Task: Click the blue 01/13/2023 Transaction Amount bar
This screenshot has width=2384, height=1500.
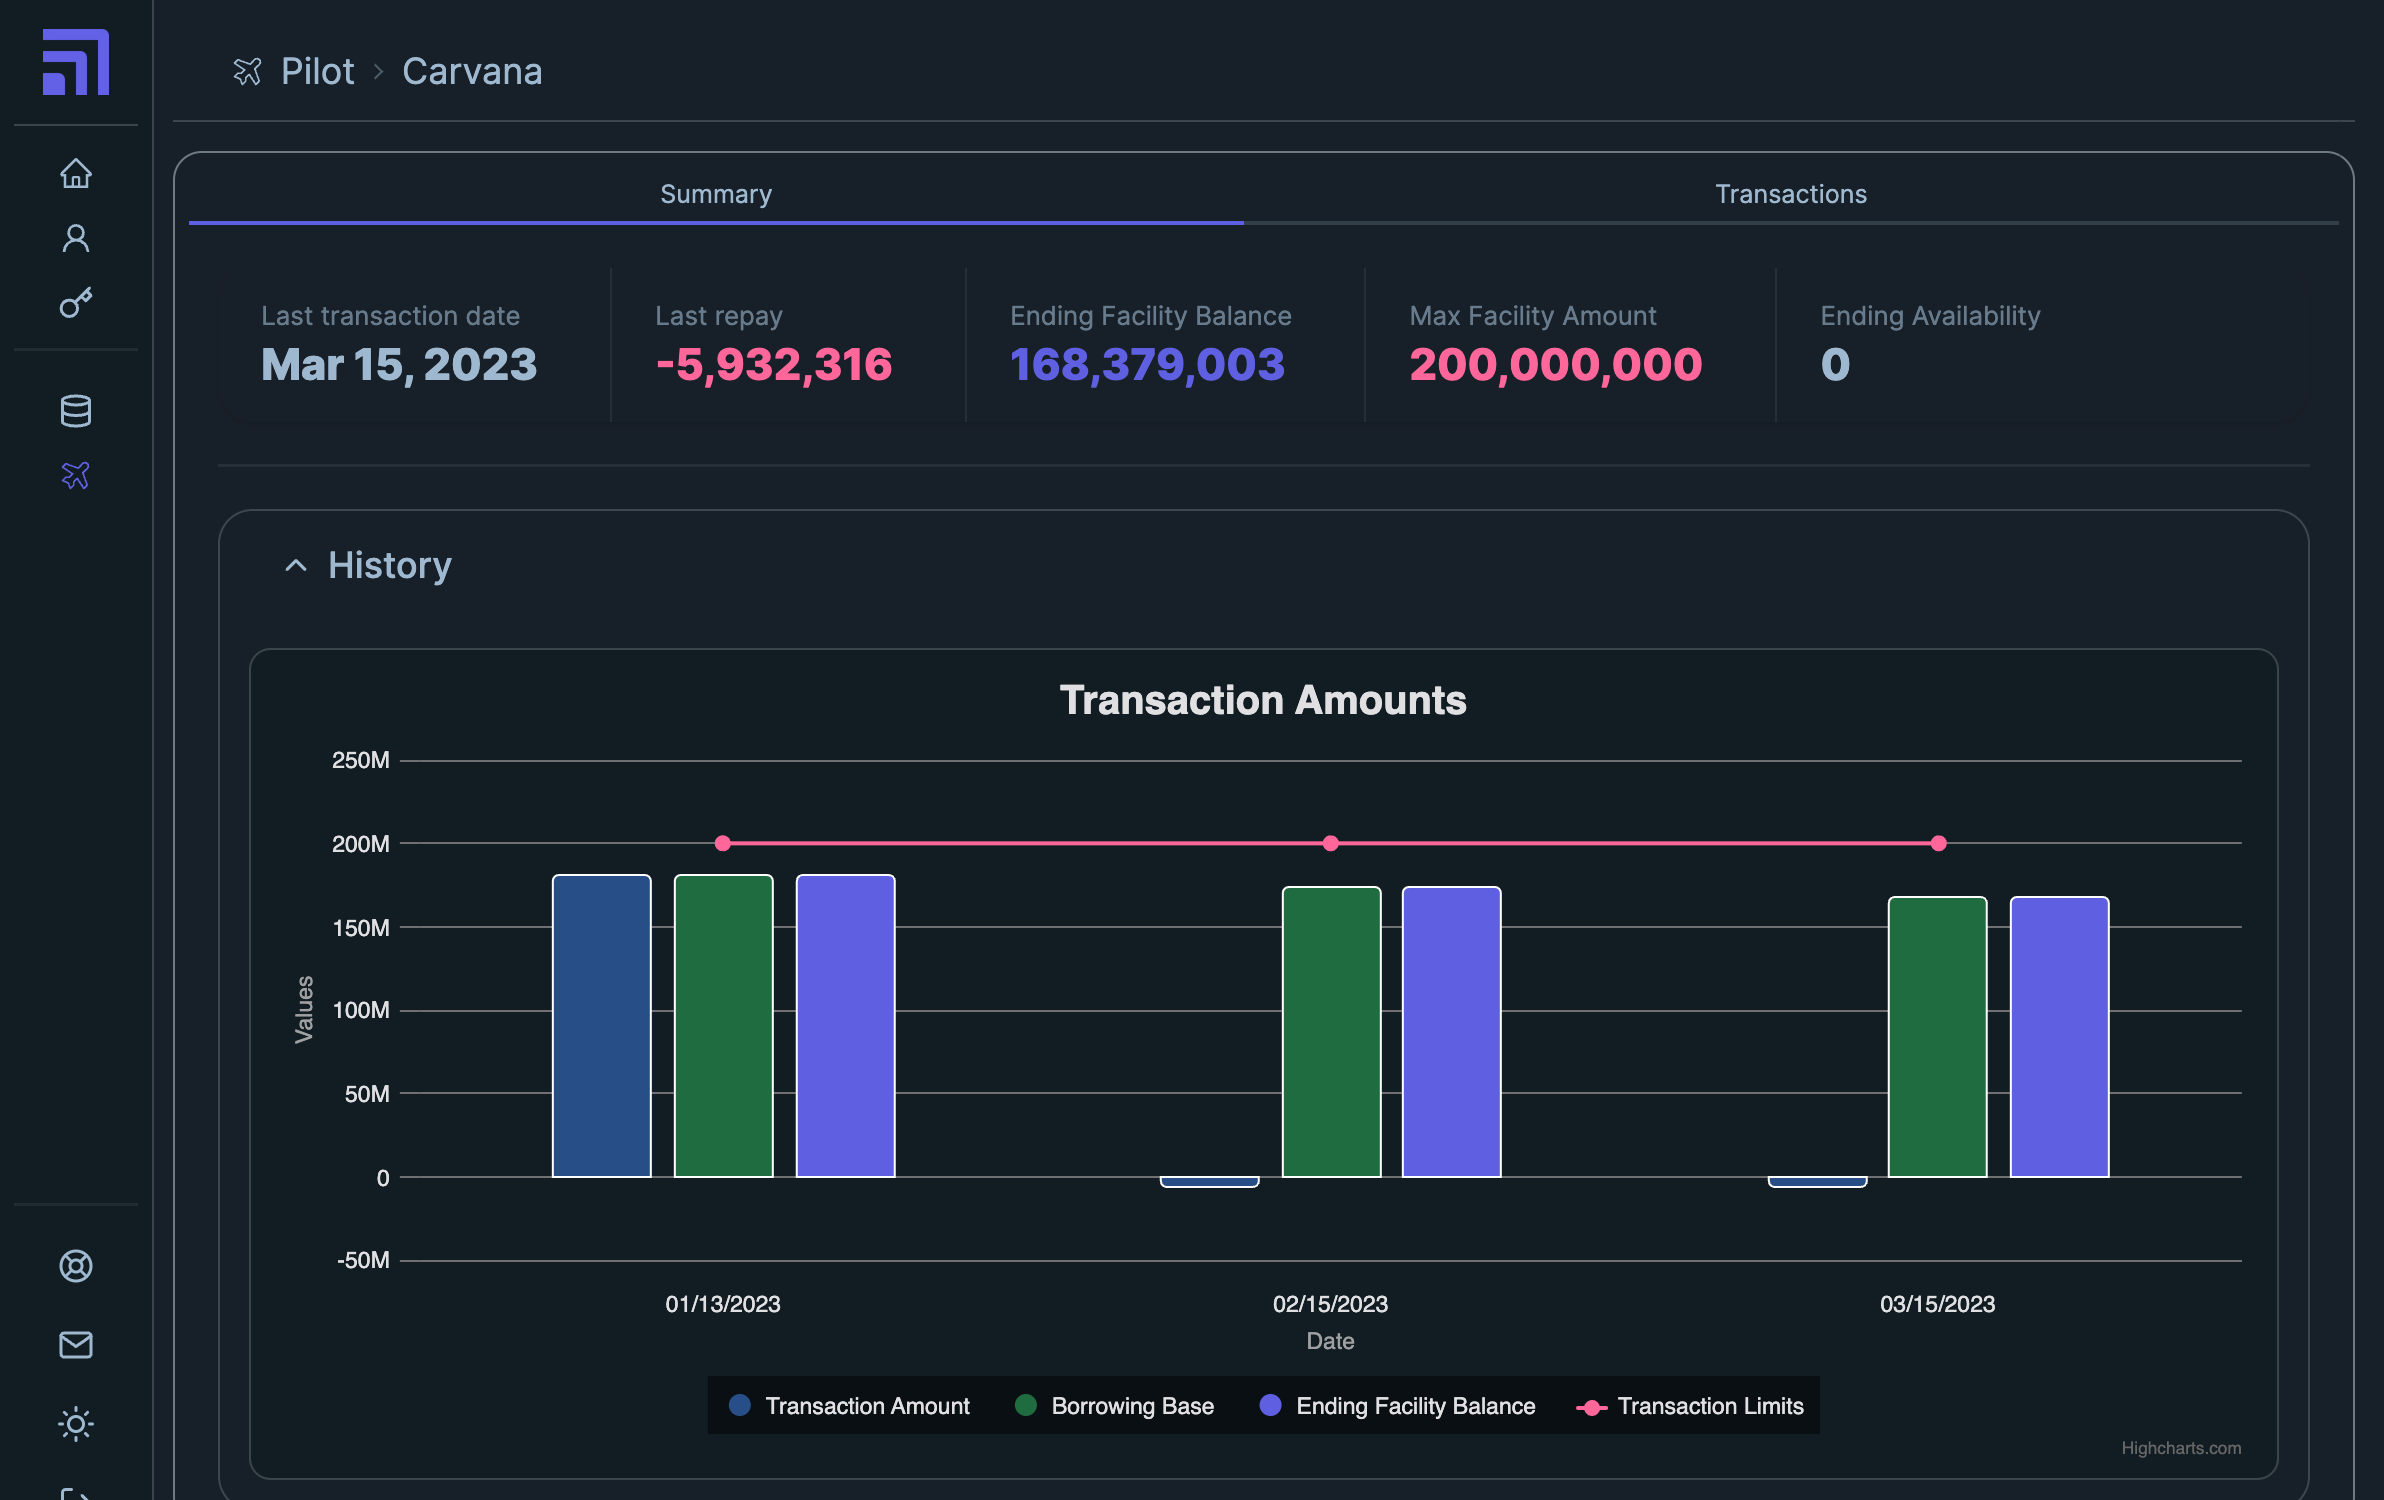Action: tap(602, 1025)
